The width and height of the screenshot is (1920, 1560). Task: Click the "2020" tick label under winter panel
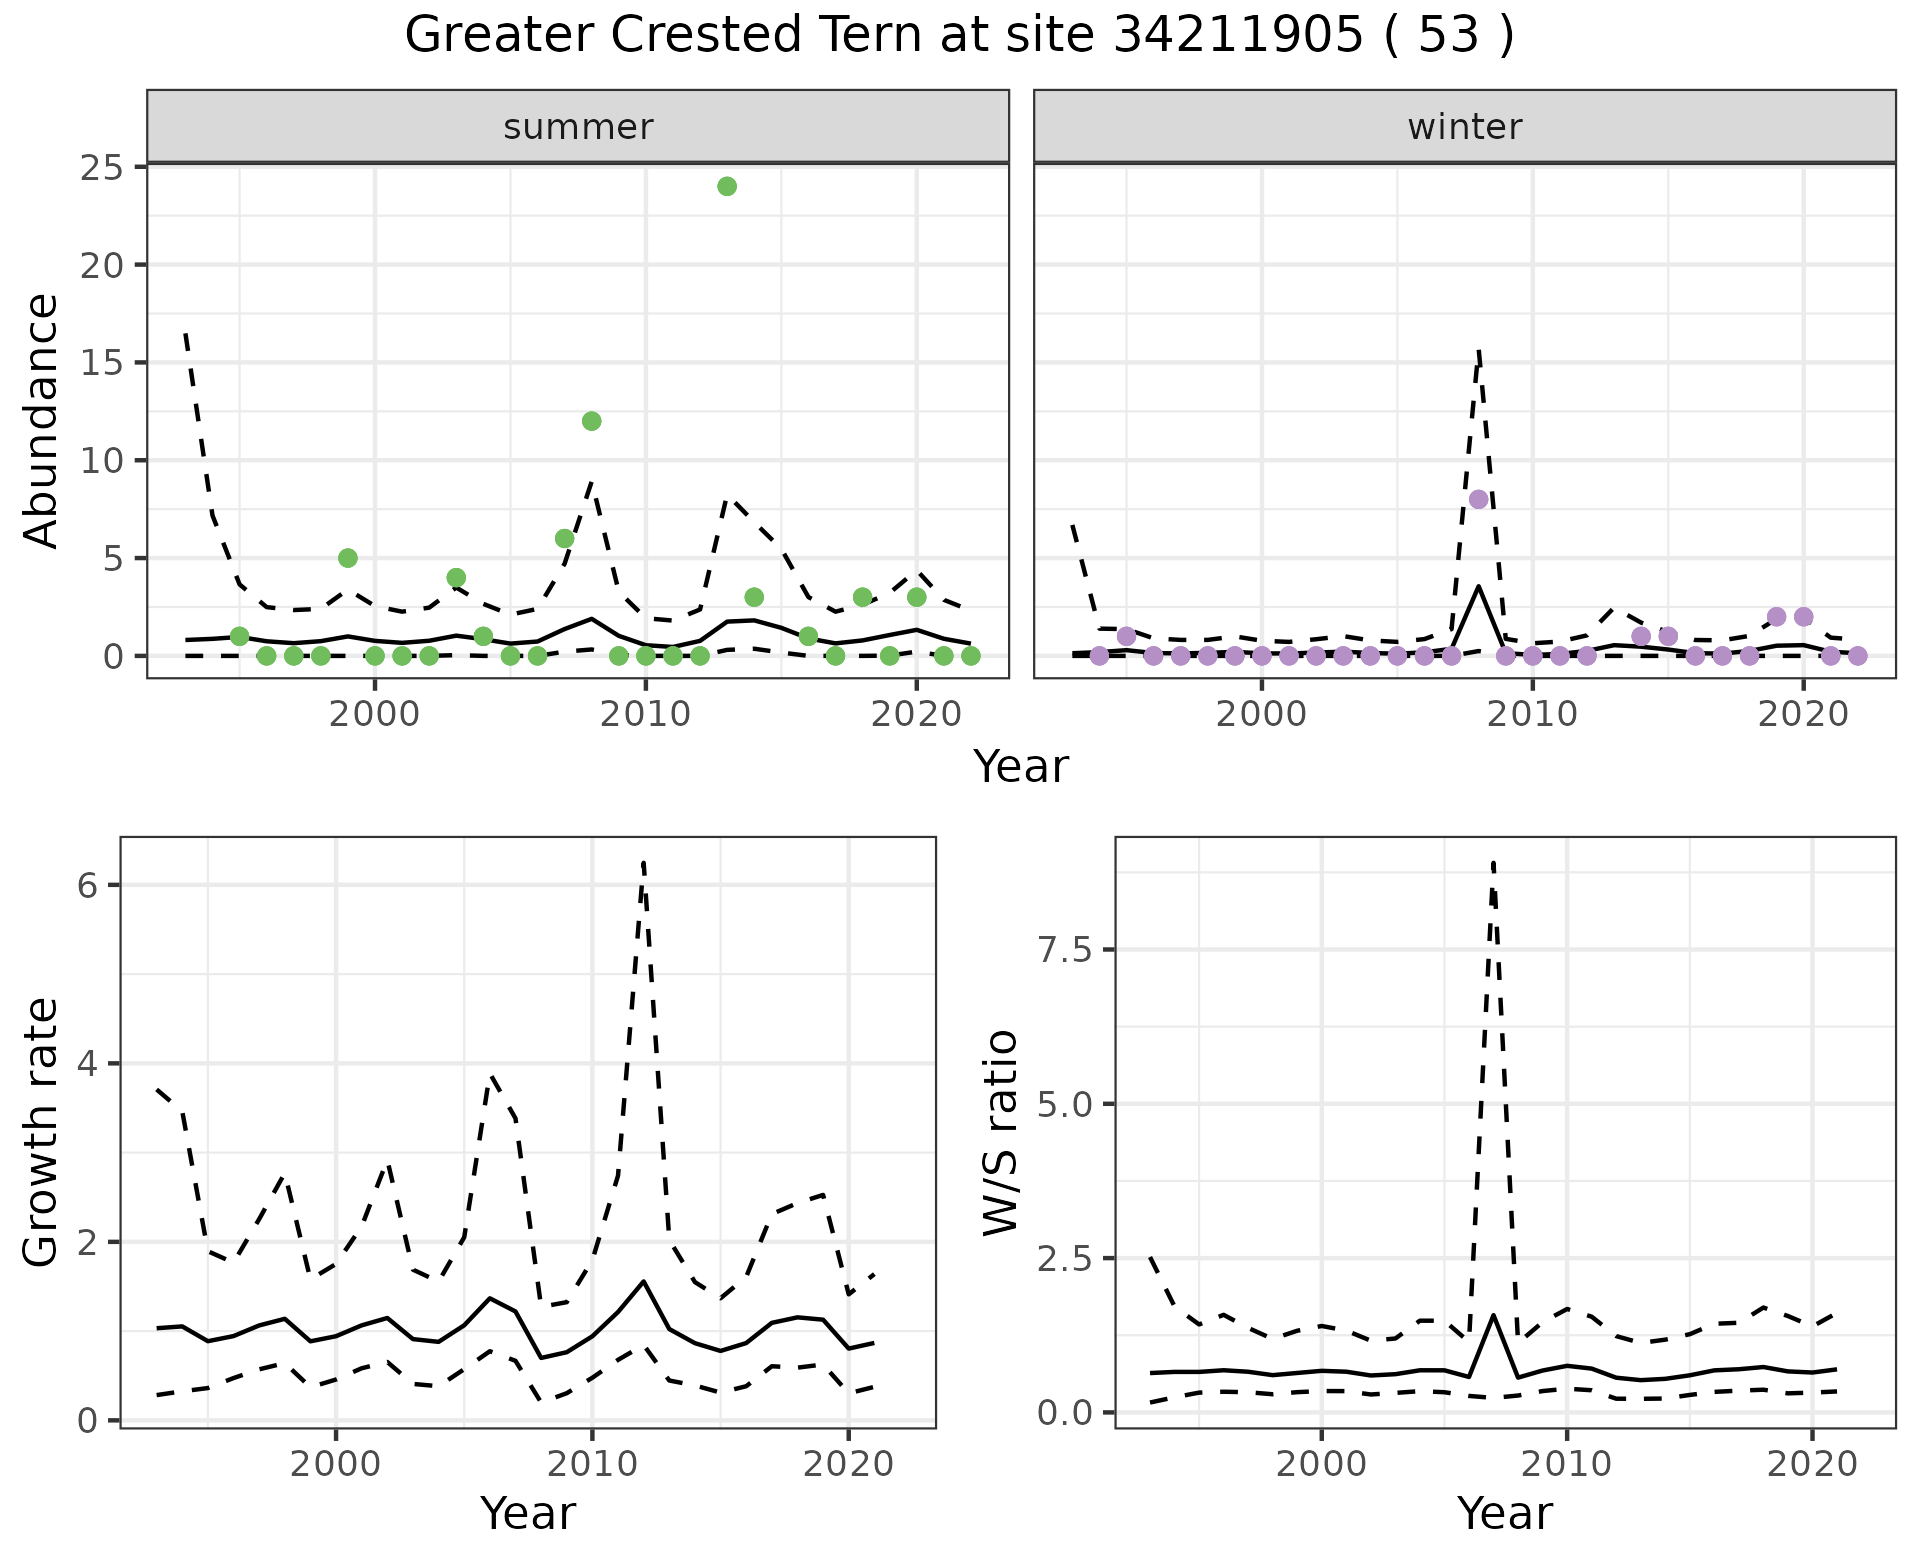[x=1802, y=715]
